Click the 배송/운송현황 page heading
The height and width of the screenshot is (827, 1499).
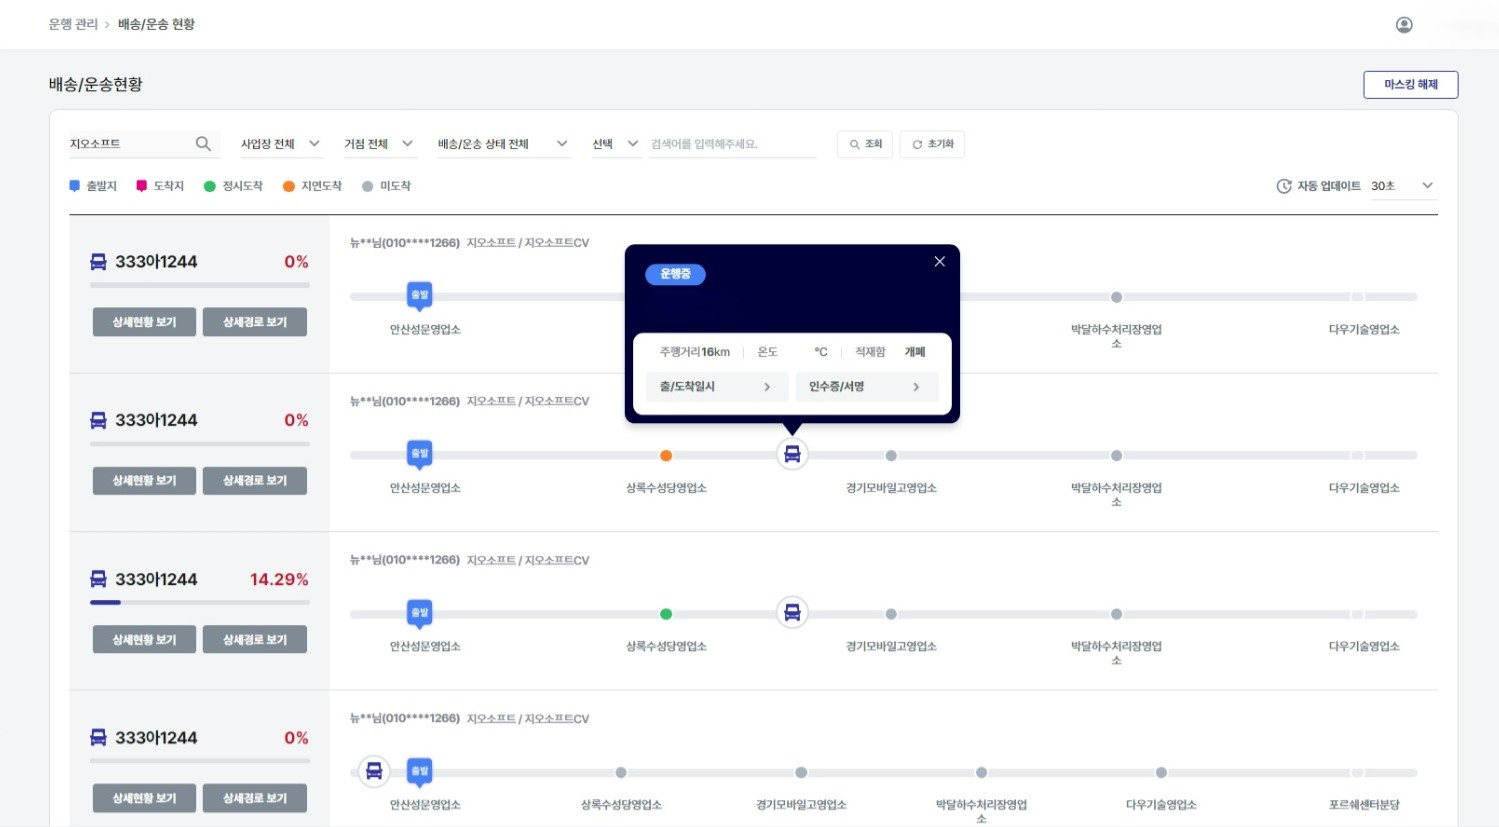tap(96, 85)
